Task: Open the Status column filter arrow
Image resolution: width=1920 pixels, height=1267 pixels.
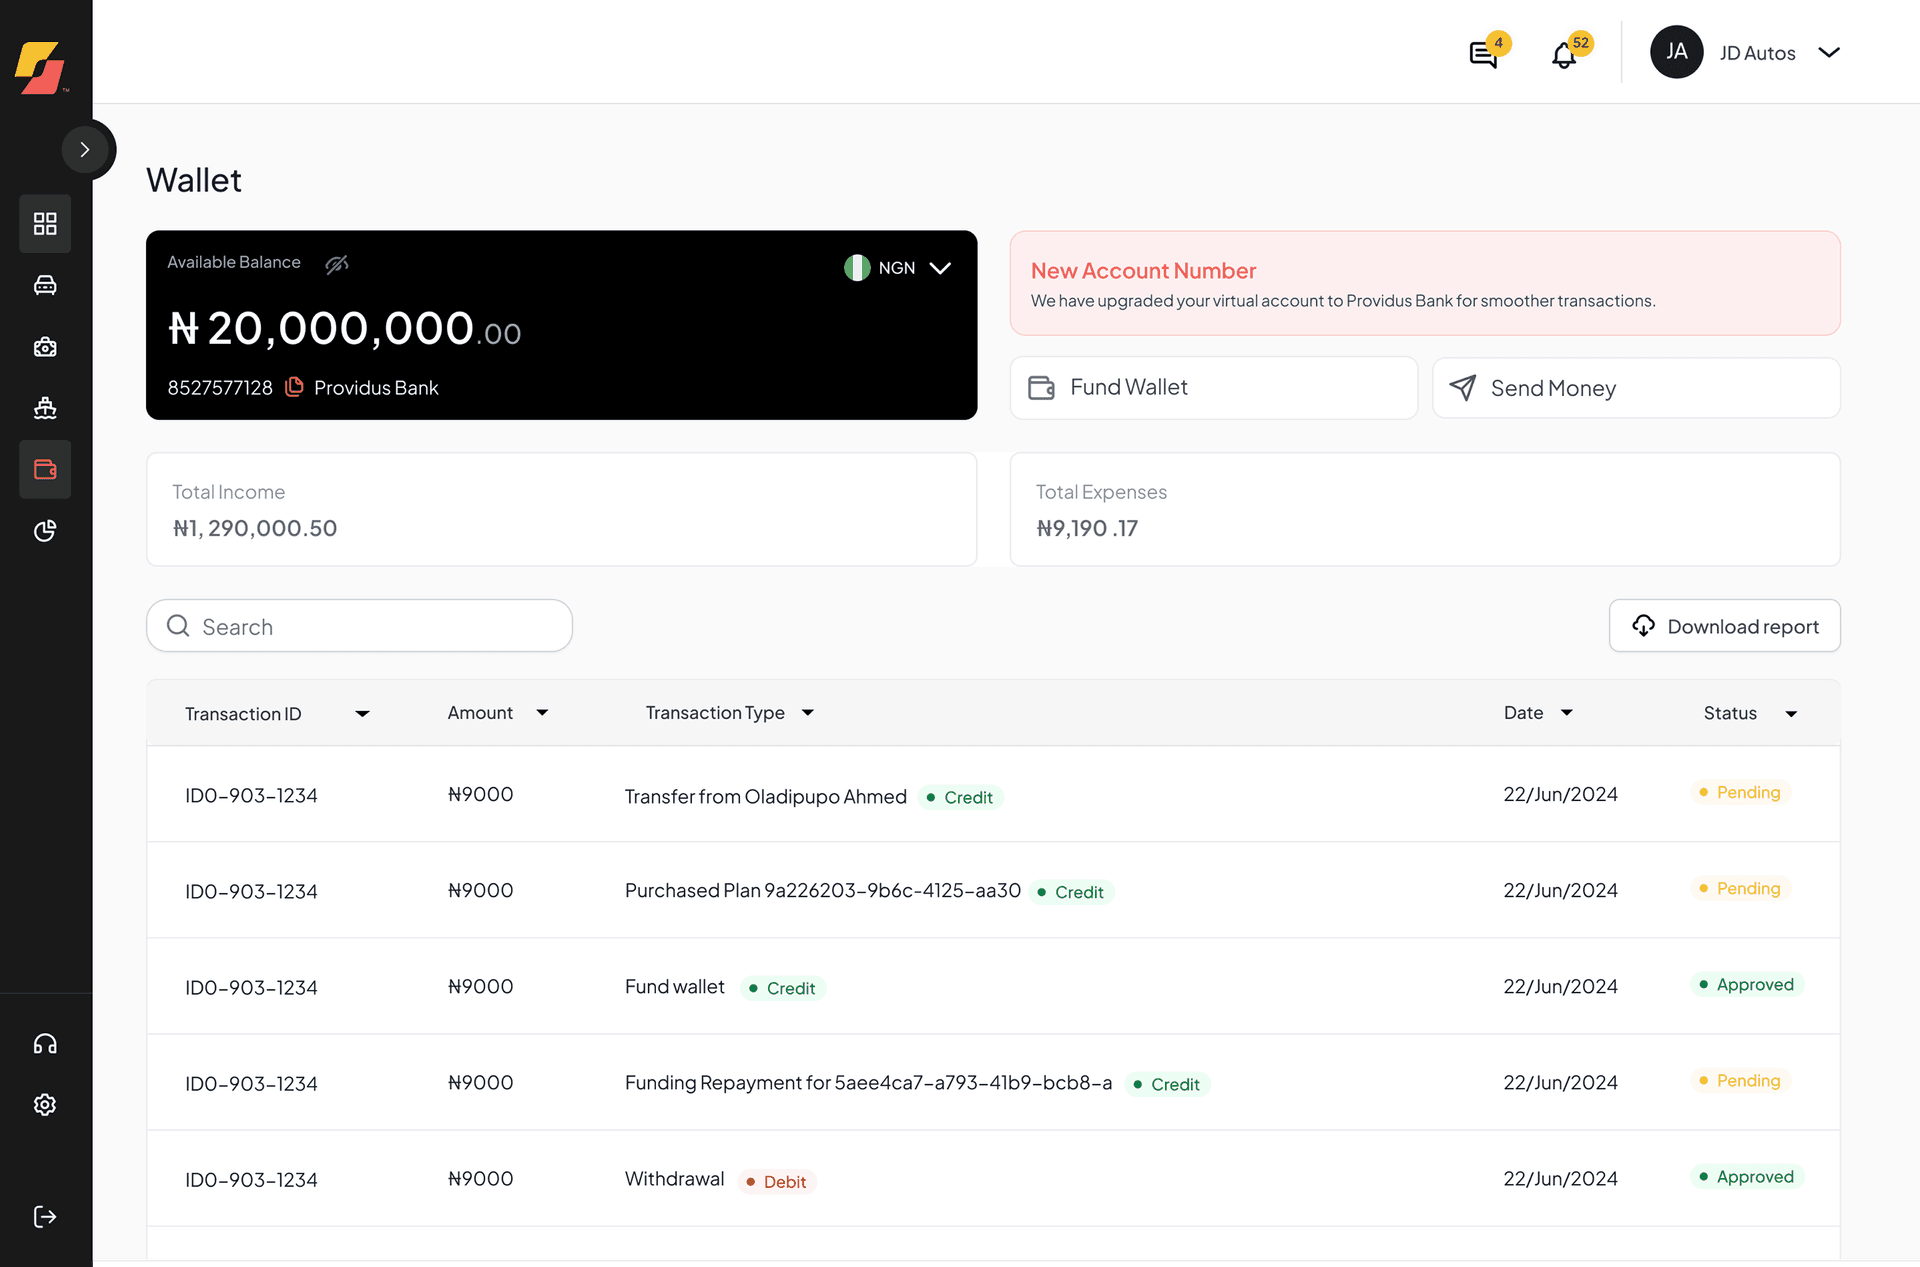Action: click(x=1791, y=714)
